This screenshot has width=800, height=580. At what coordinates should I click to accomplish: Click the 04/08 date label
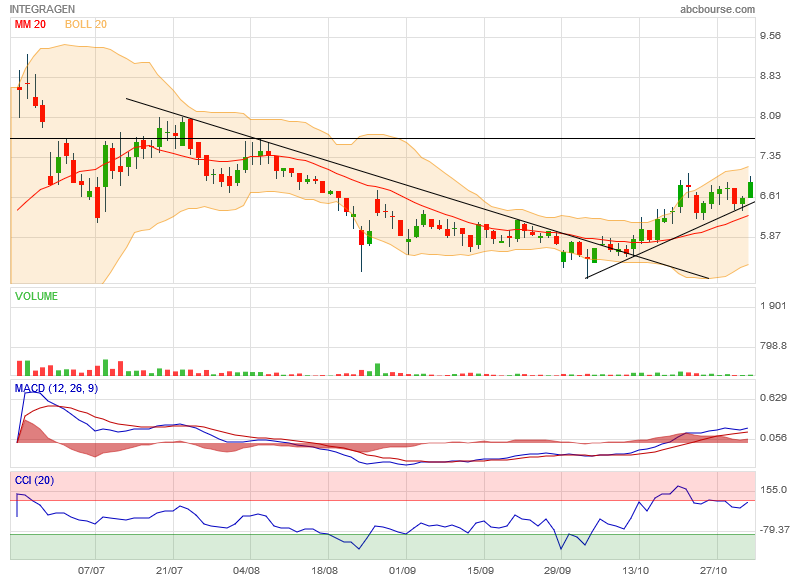[x=246, y=570]
